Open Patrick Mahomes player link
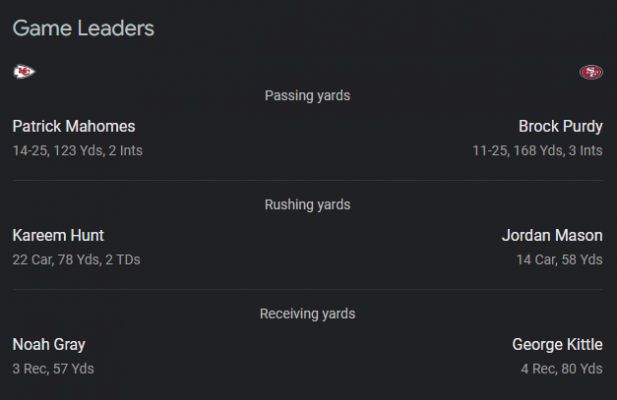The width and height of the screenshot is (617, 400). click(74, 127)
